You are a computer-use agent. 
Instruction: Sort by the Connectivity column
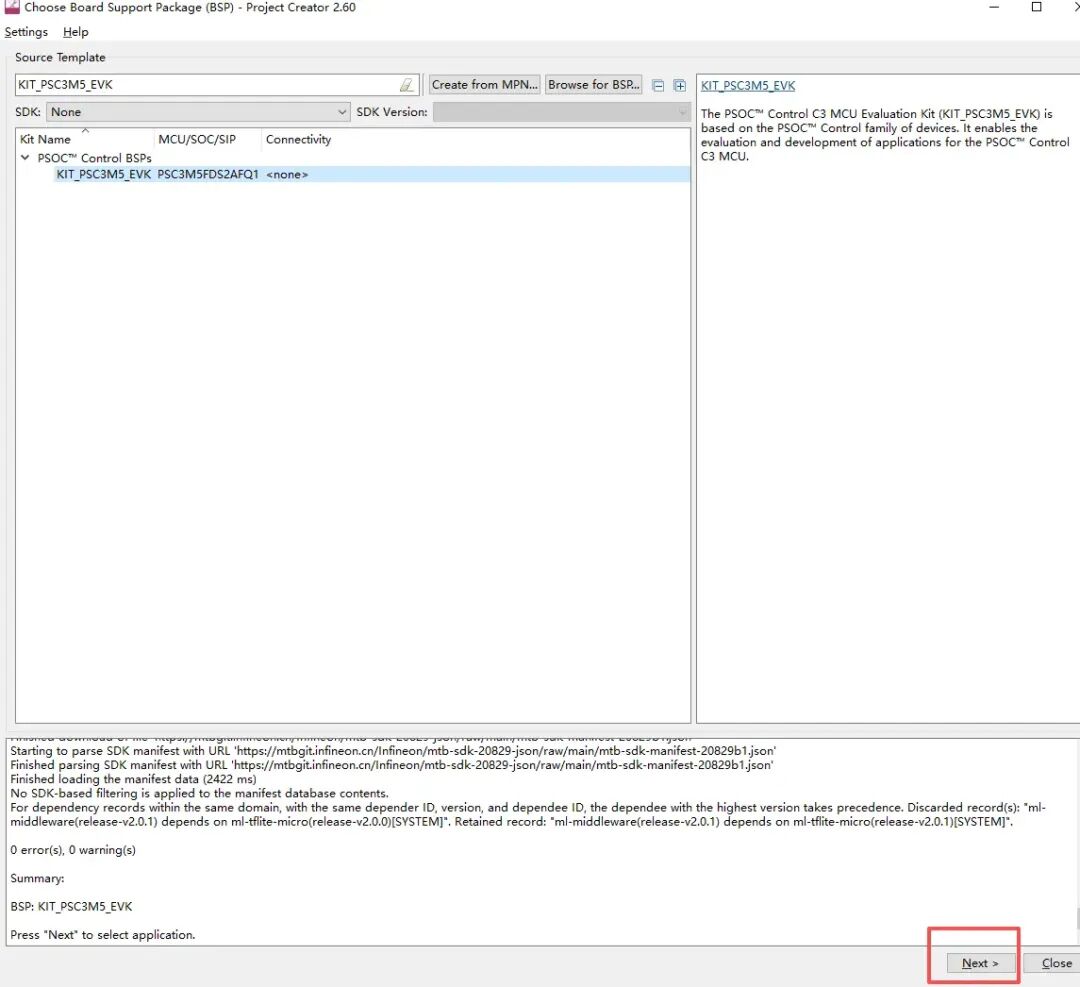click(298, 139)
